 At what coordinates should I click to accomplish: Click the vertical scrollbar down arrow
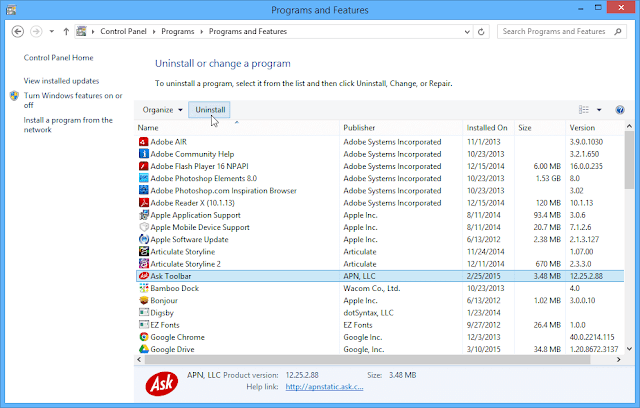point(629,349)
